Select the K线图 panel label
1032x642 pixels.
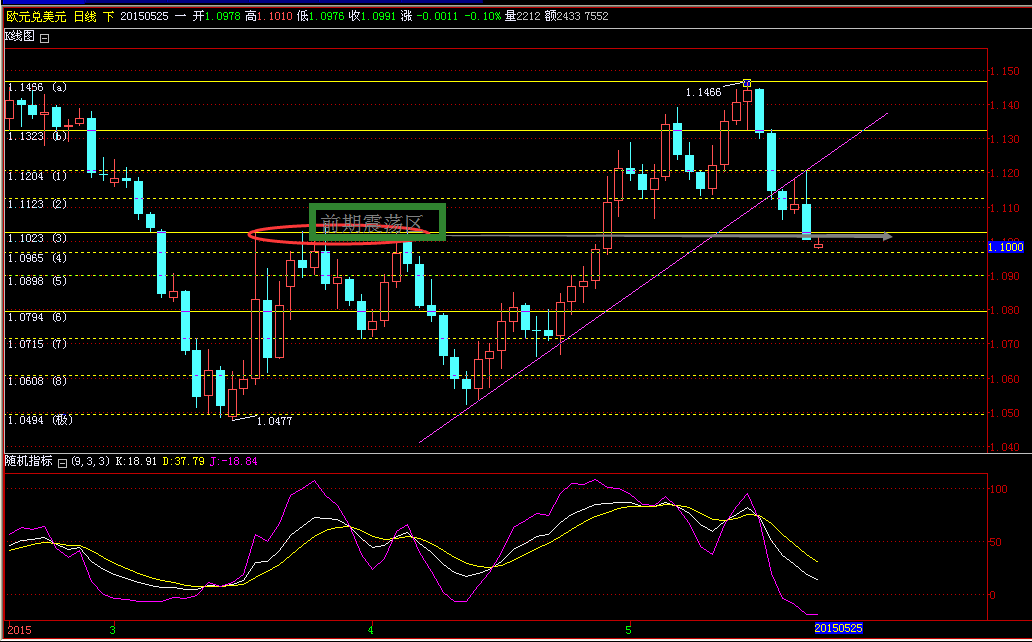(19, 36)
